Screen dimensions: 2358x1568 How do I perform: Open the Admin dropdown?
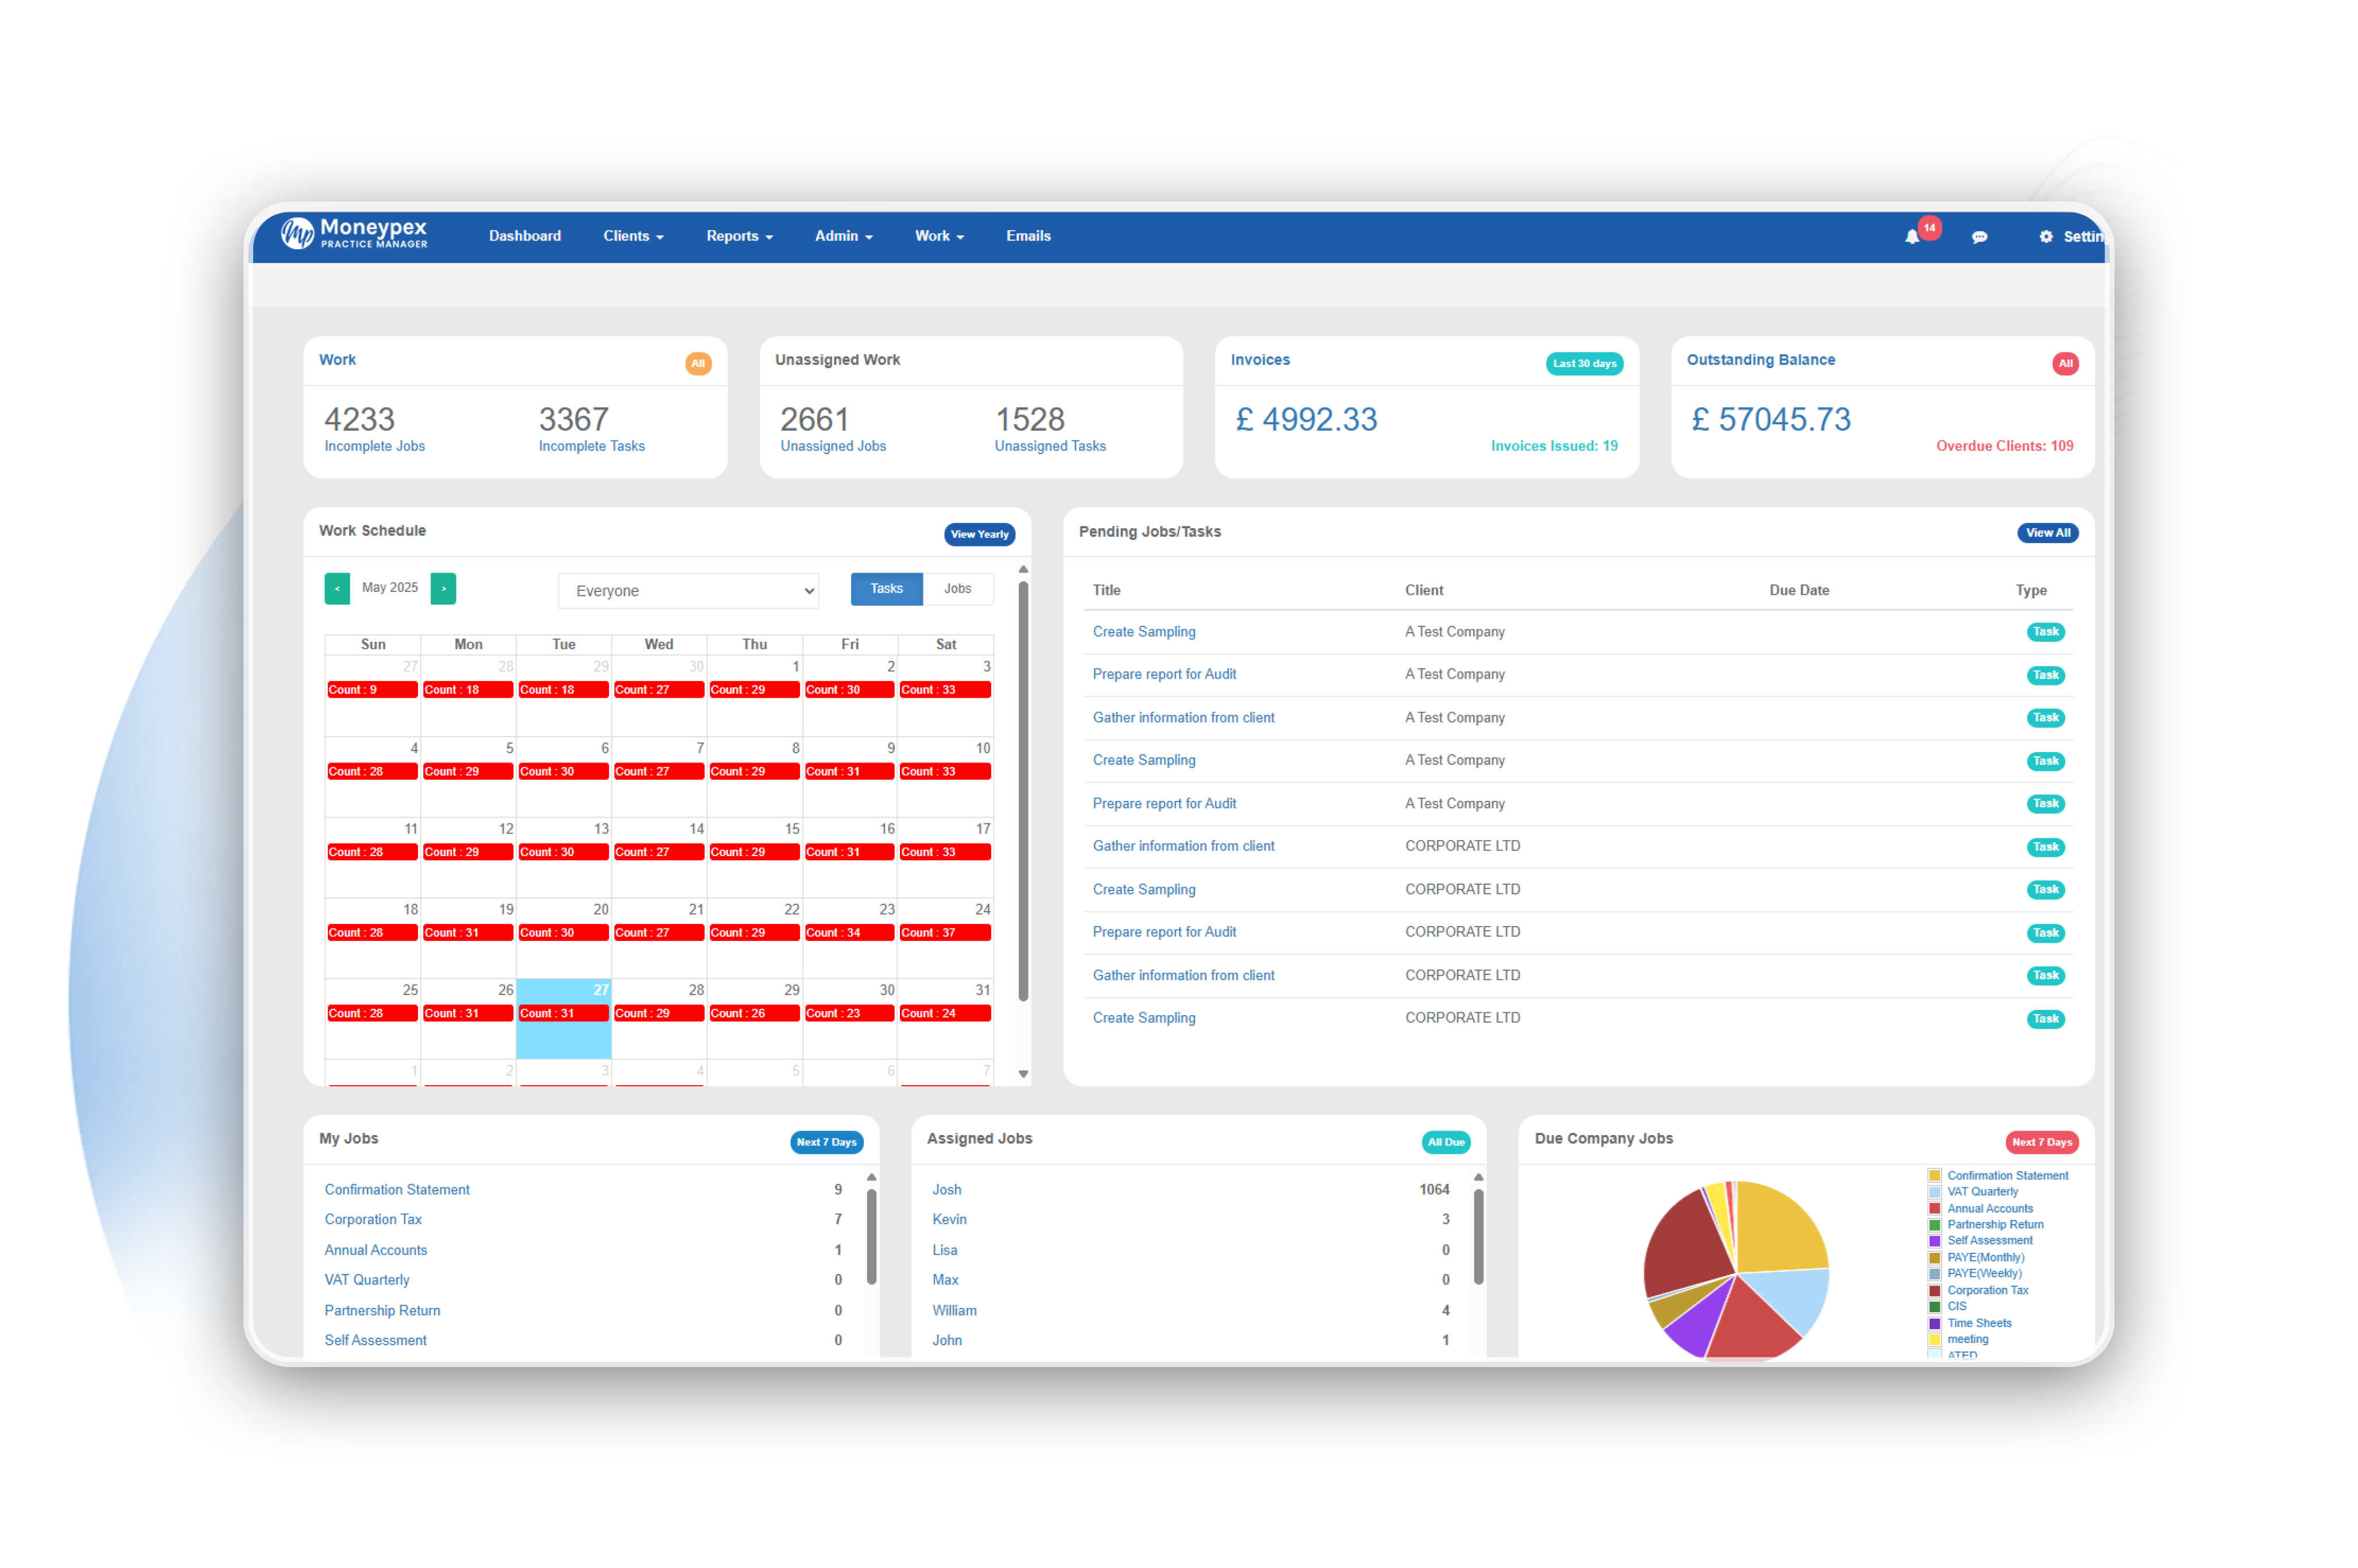click(843, 236)
